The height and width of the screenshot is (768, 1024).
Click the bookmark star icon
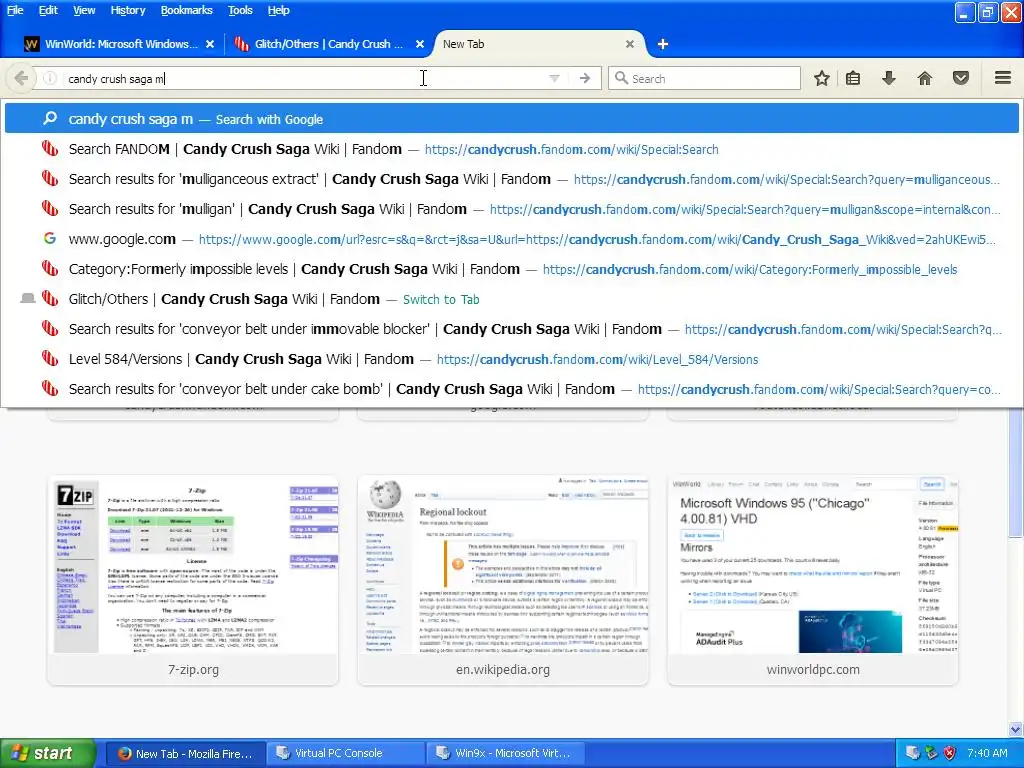822,78
